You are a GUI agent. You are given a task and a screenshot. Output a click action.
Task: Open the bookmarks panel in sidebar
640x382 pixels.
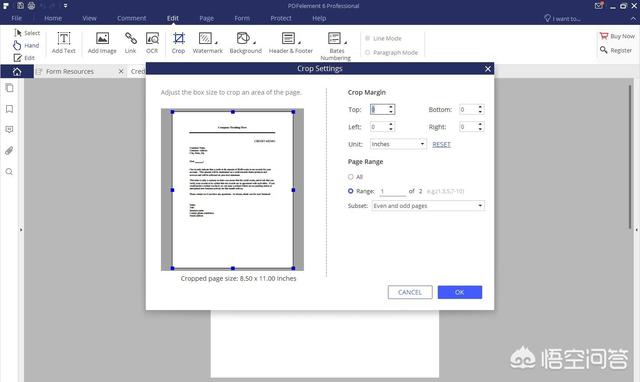pyautogui.click(x=9, y=109)
